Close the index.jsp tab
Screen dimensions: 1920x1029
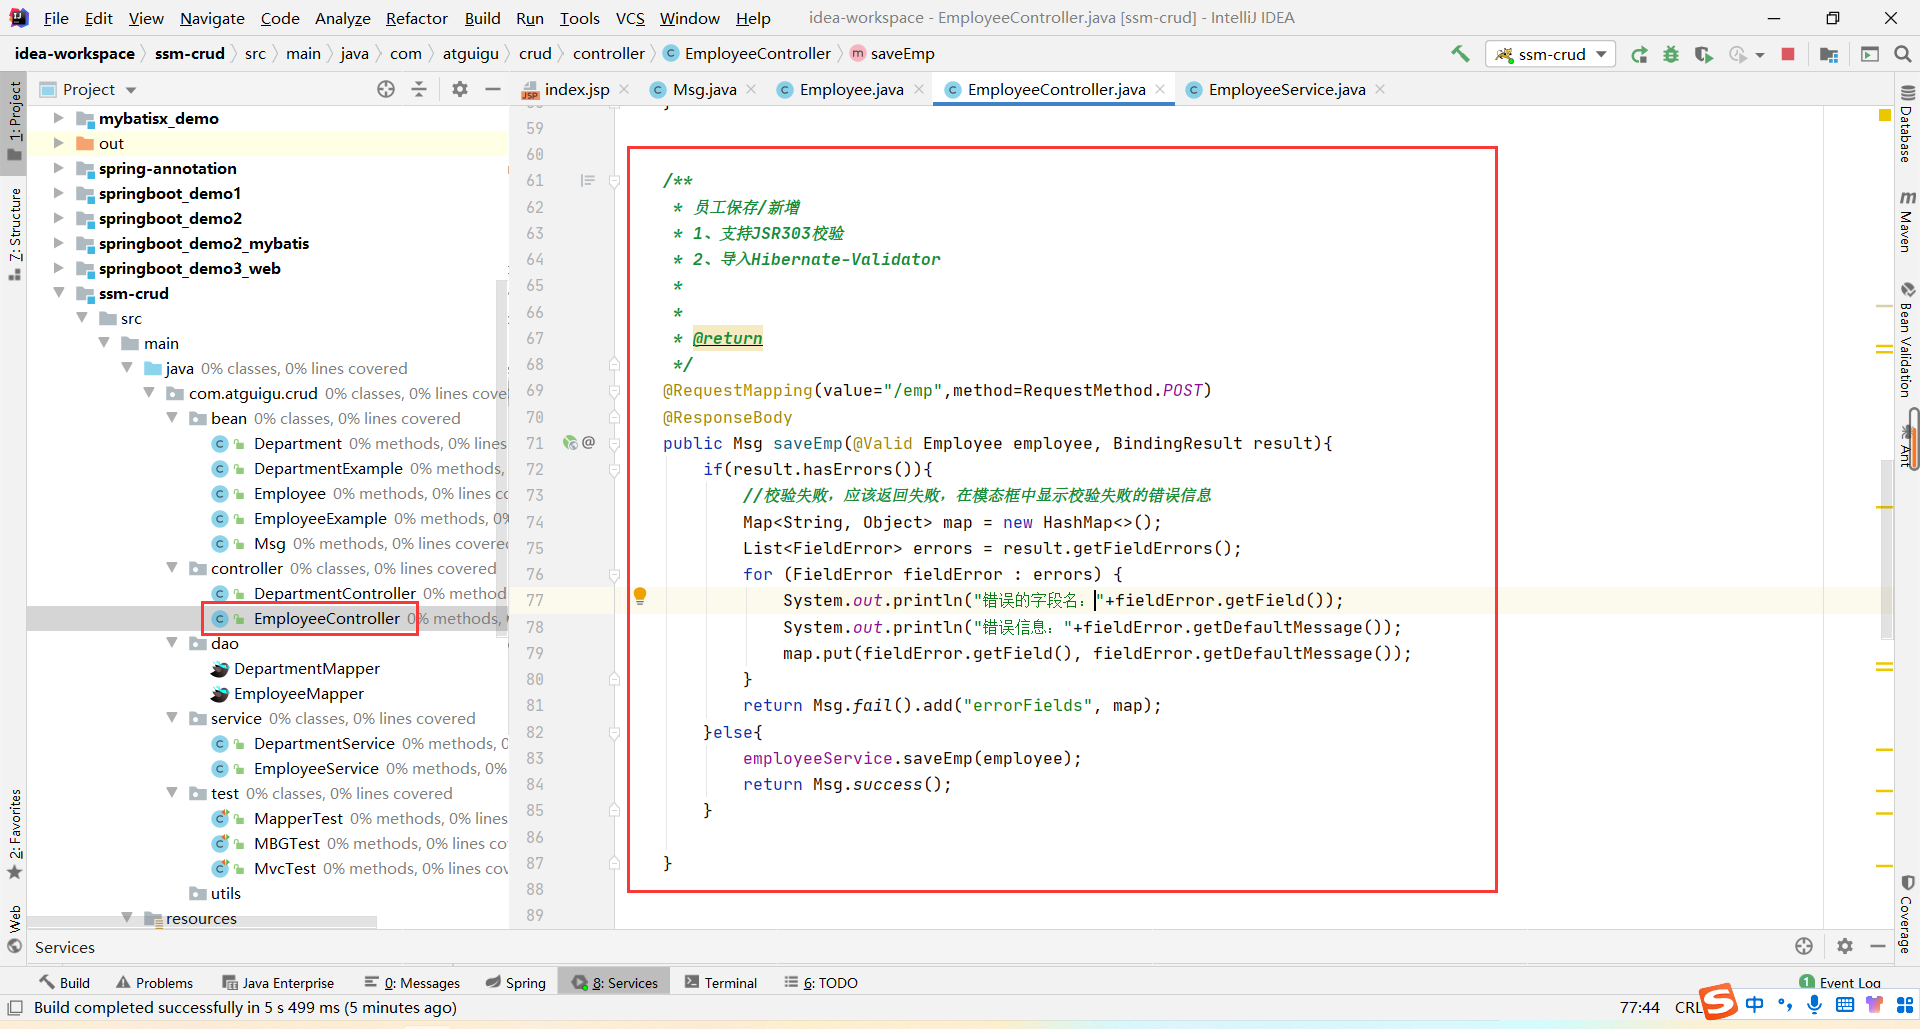coord(624,89)
